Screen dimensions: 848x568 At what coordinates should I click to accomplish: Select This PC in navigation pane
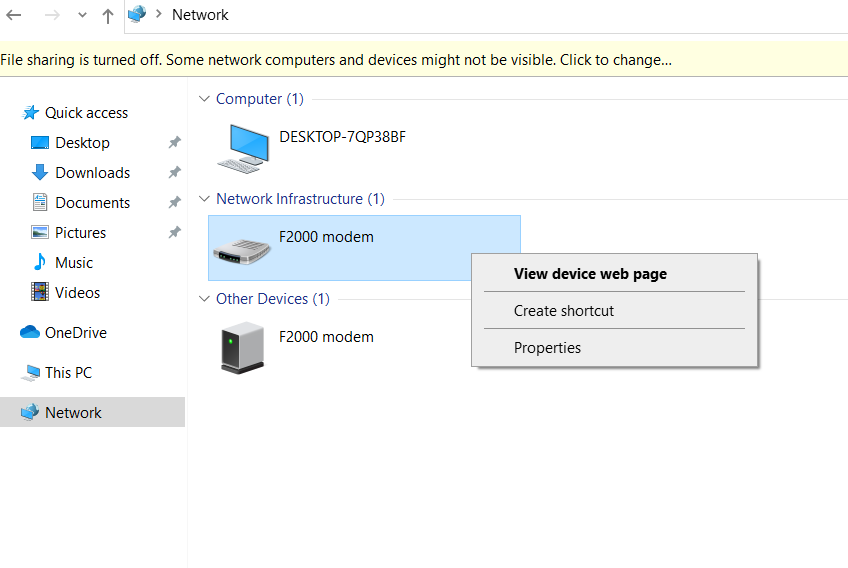pos(69,373)
